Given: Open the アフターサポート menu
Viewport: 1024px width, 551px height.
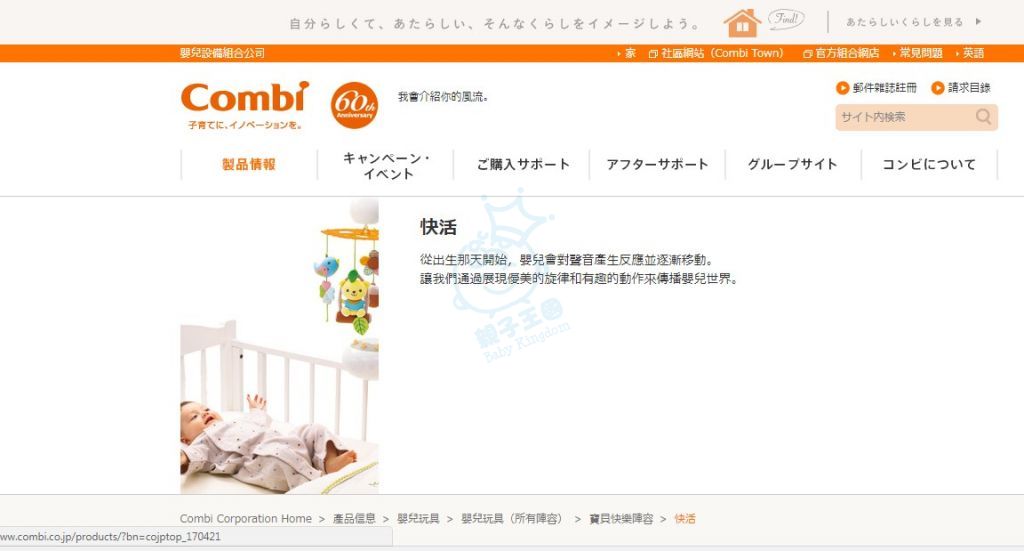Looking at the screenshot, I should pyautogui.click(x=658, y=165).
